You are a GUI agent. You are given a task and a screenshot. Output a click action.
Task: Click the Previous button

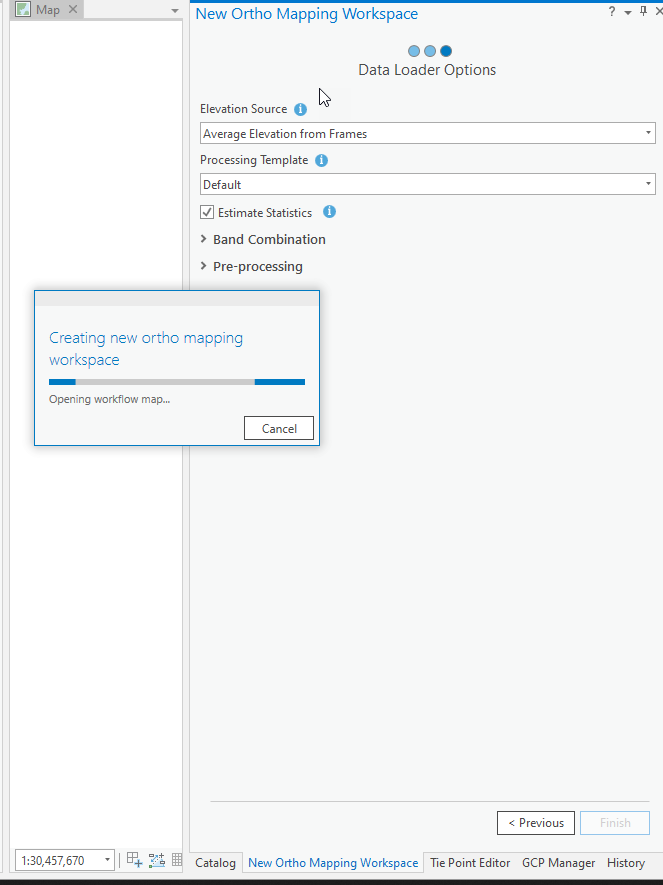(x=535, y=823)
